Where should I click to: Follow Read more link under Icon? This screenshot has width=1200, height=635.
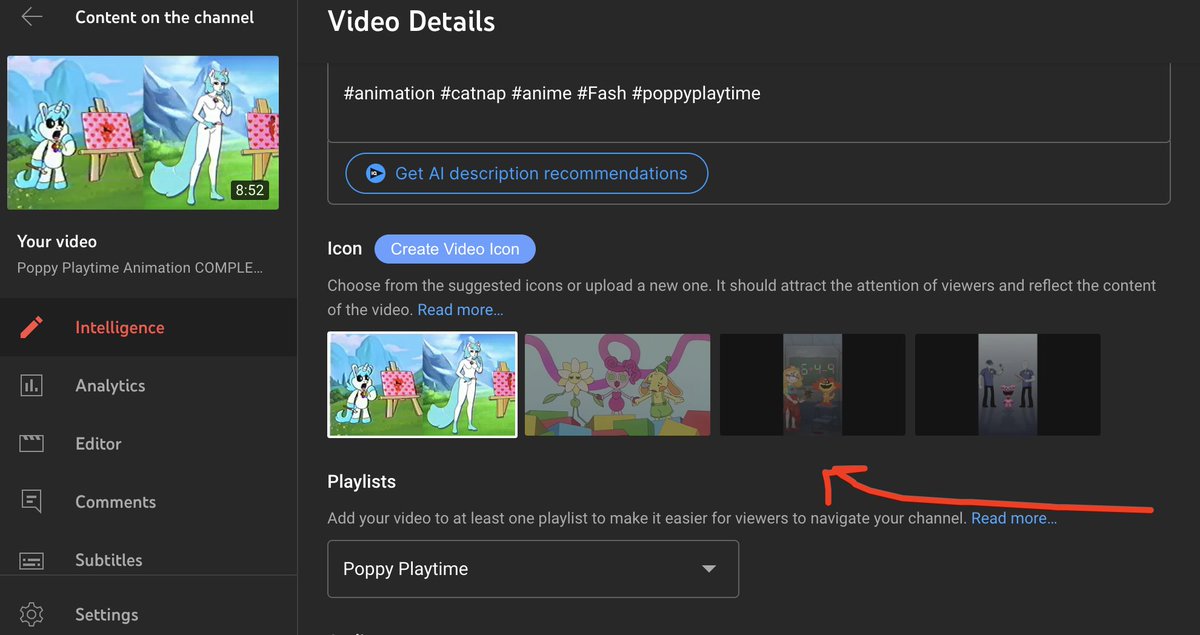click(x=460, y=310)
